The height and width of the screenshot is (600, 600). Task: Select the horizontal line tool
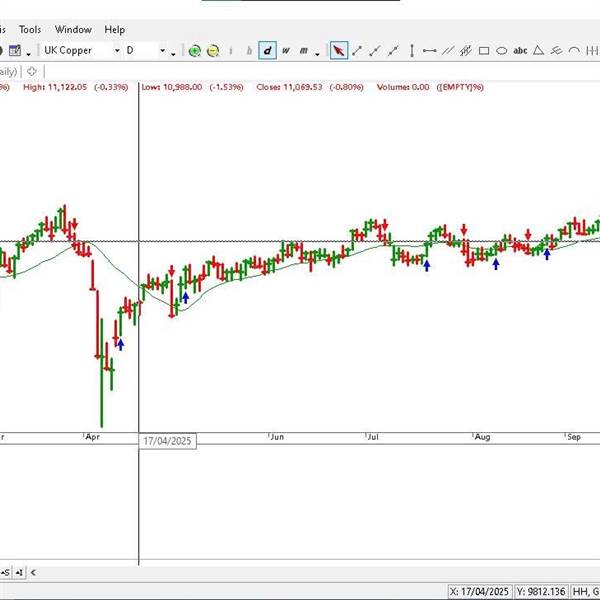(x=430, y=51)
